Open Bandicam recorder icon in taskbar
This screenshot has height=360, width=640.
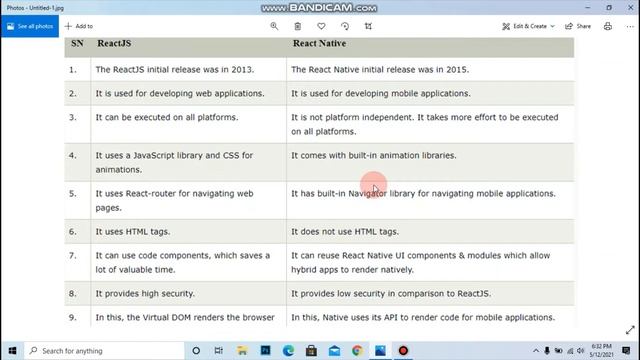pos(403,351)
